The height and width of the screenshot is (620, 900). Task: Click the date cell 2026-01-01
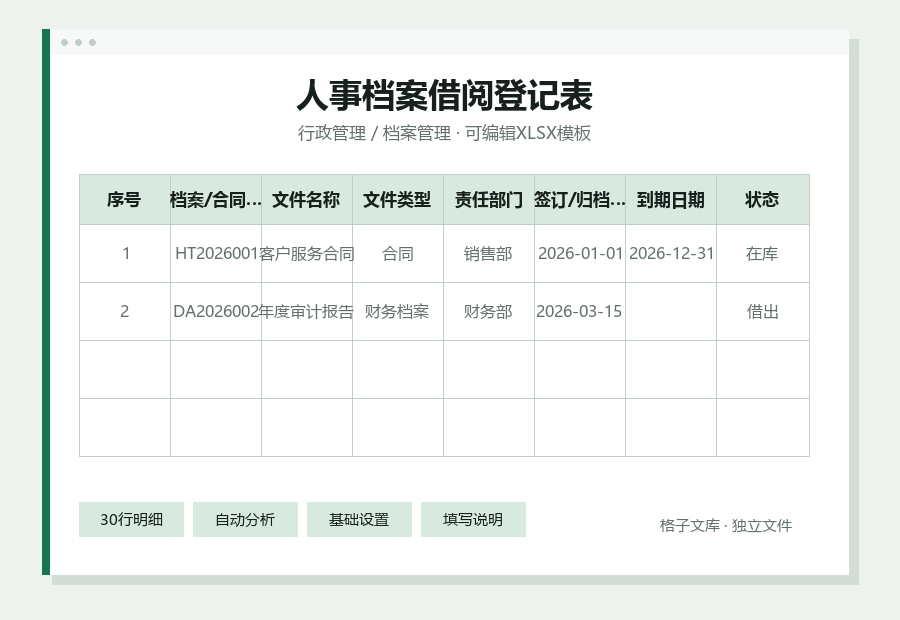580,254
